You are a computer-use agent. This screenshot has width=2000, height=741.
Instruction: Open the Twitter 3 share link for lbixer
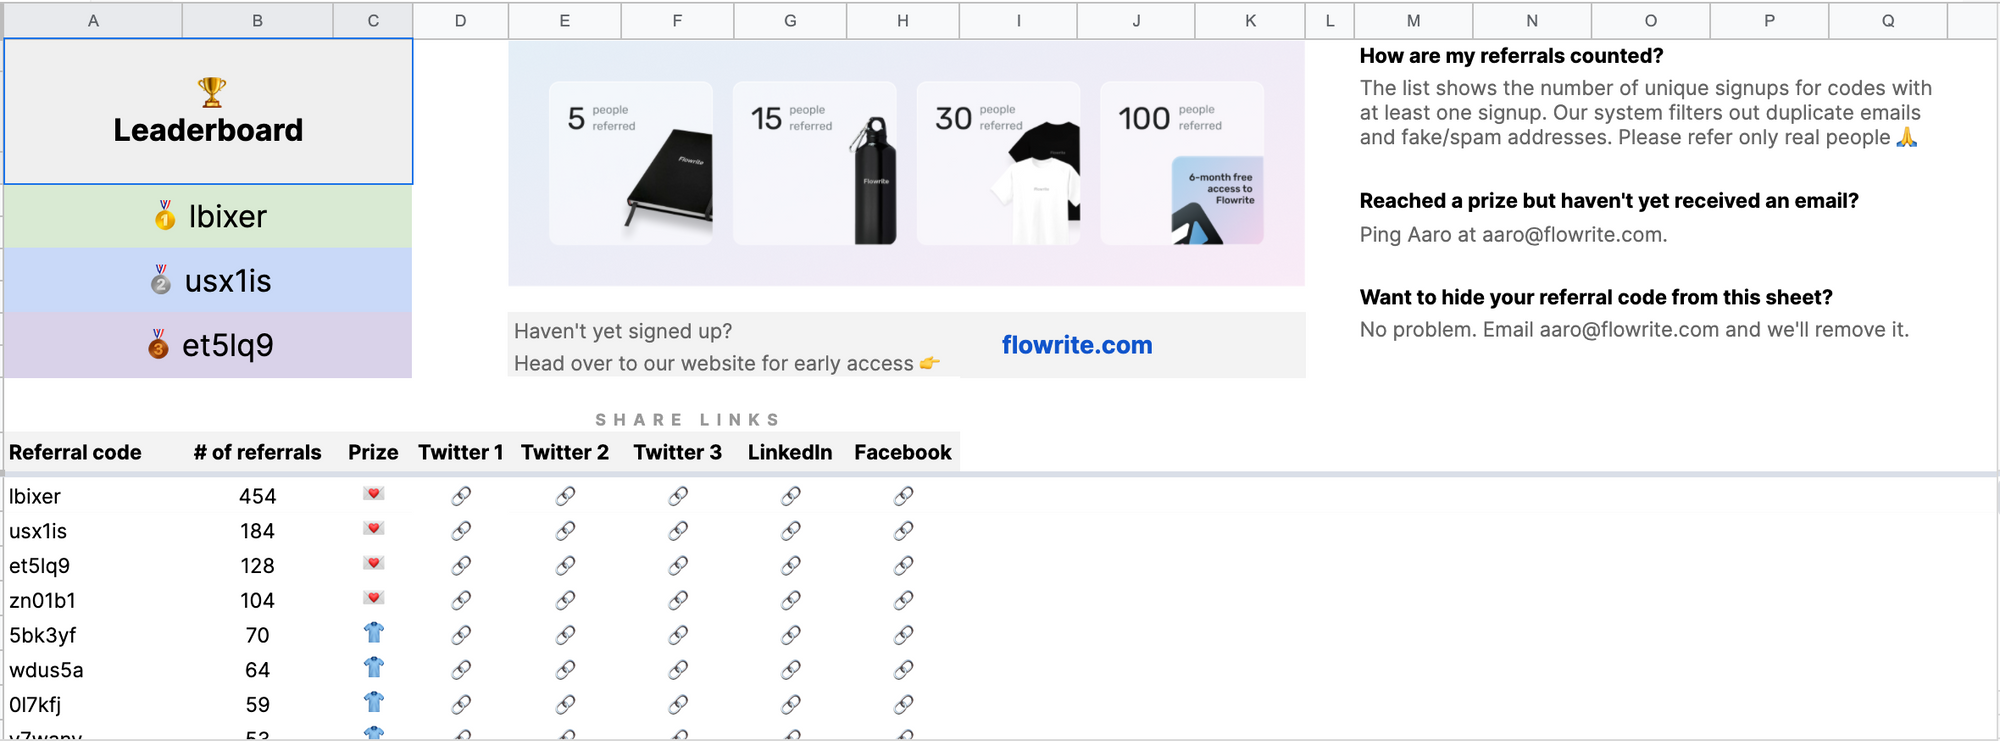pos(678,496)
